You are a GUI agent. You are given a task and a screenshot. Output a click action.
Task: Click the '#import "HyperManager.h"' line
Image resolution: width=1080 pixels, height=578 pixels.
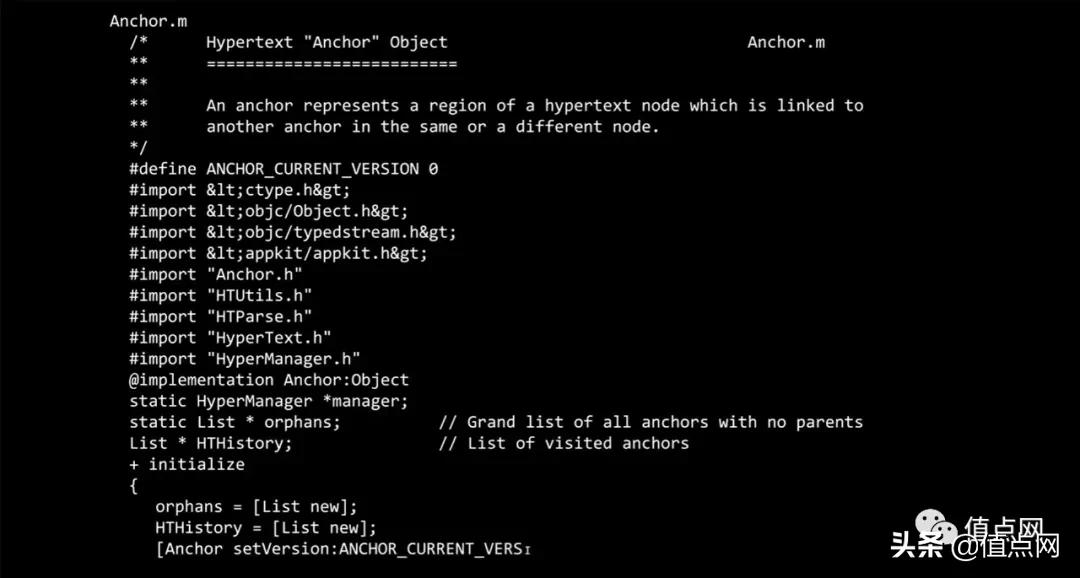click(245, 359)
